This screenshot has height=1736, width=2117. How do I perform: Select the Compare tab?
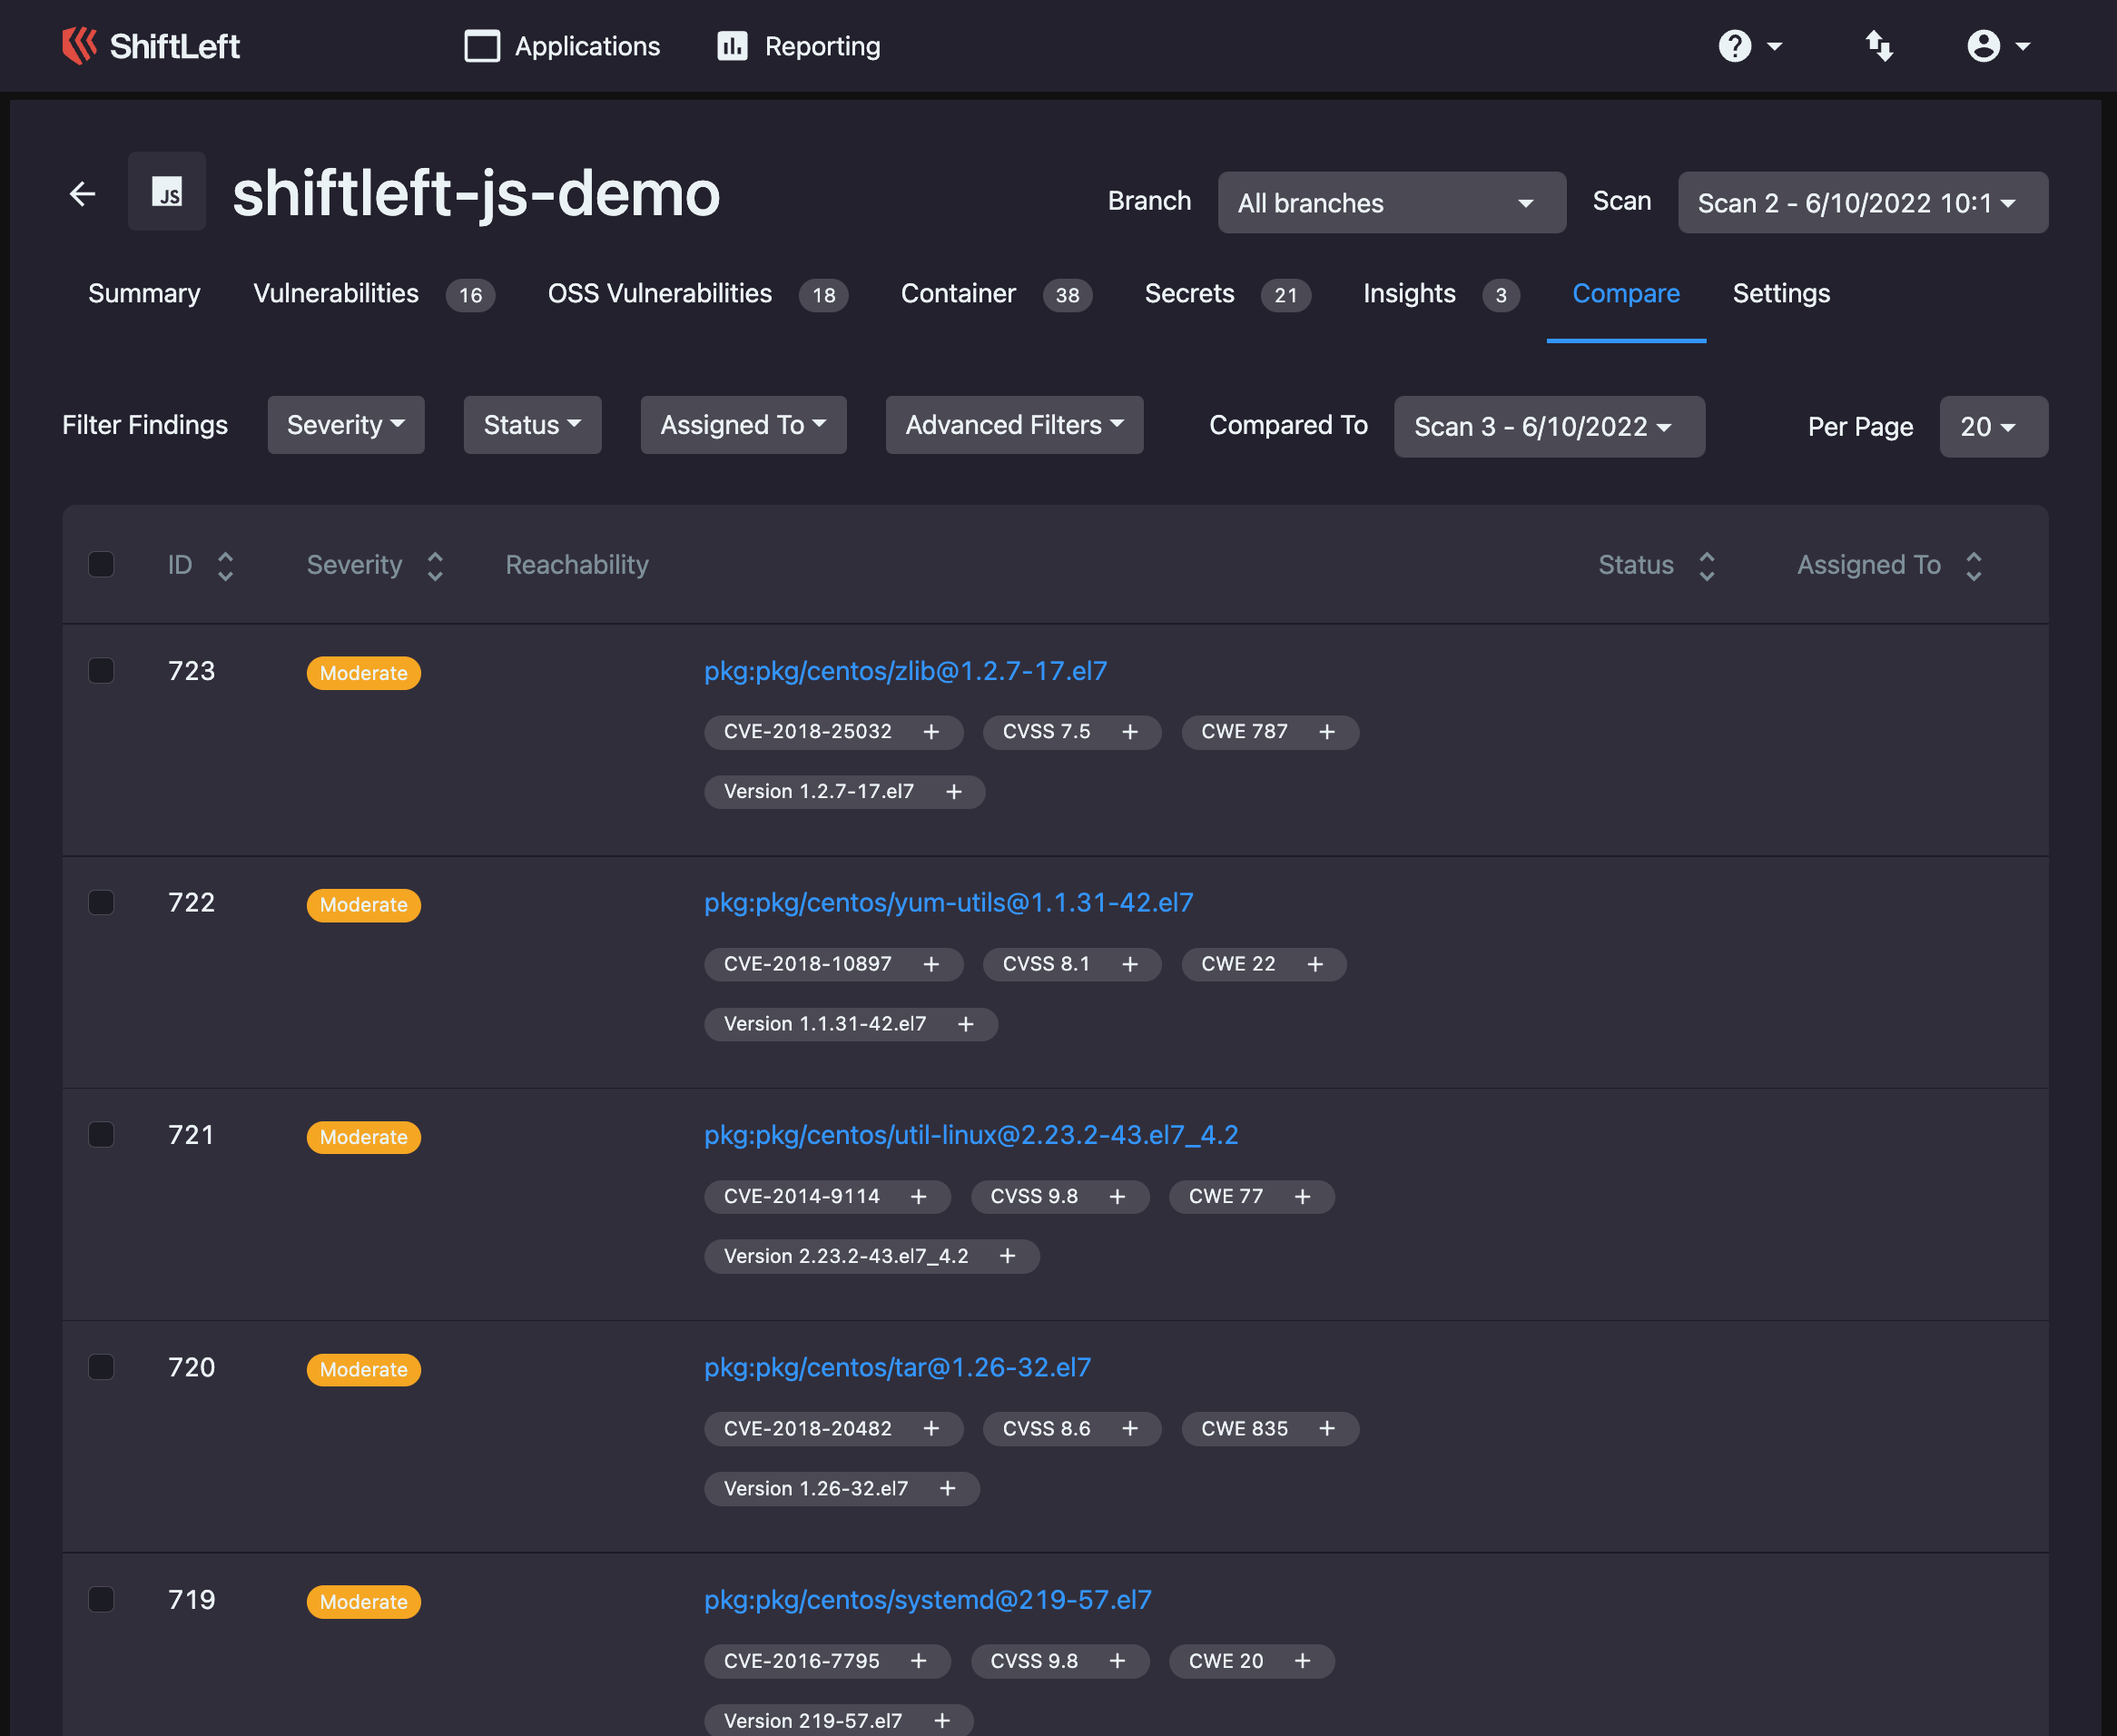[x=1625, y=293]
